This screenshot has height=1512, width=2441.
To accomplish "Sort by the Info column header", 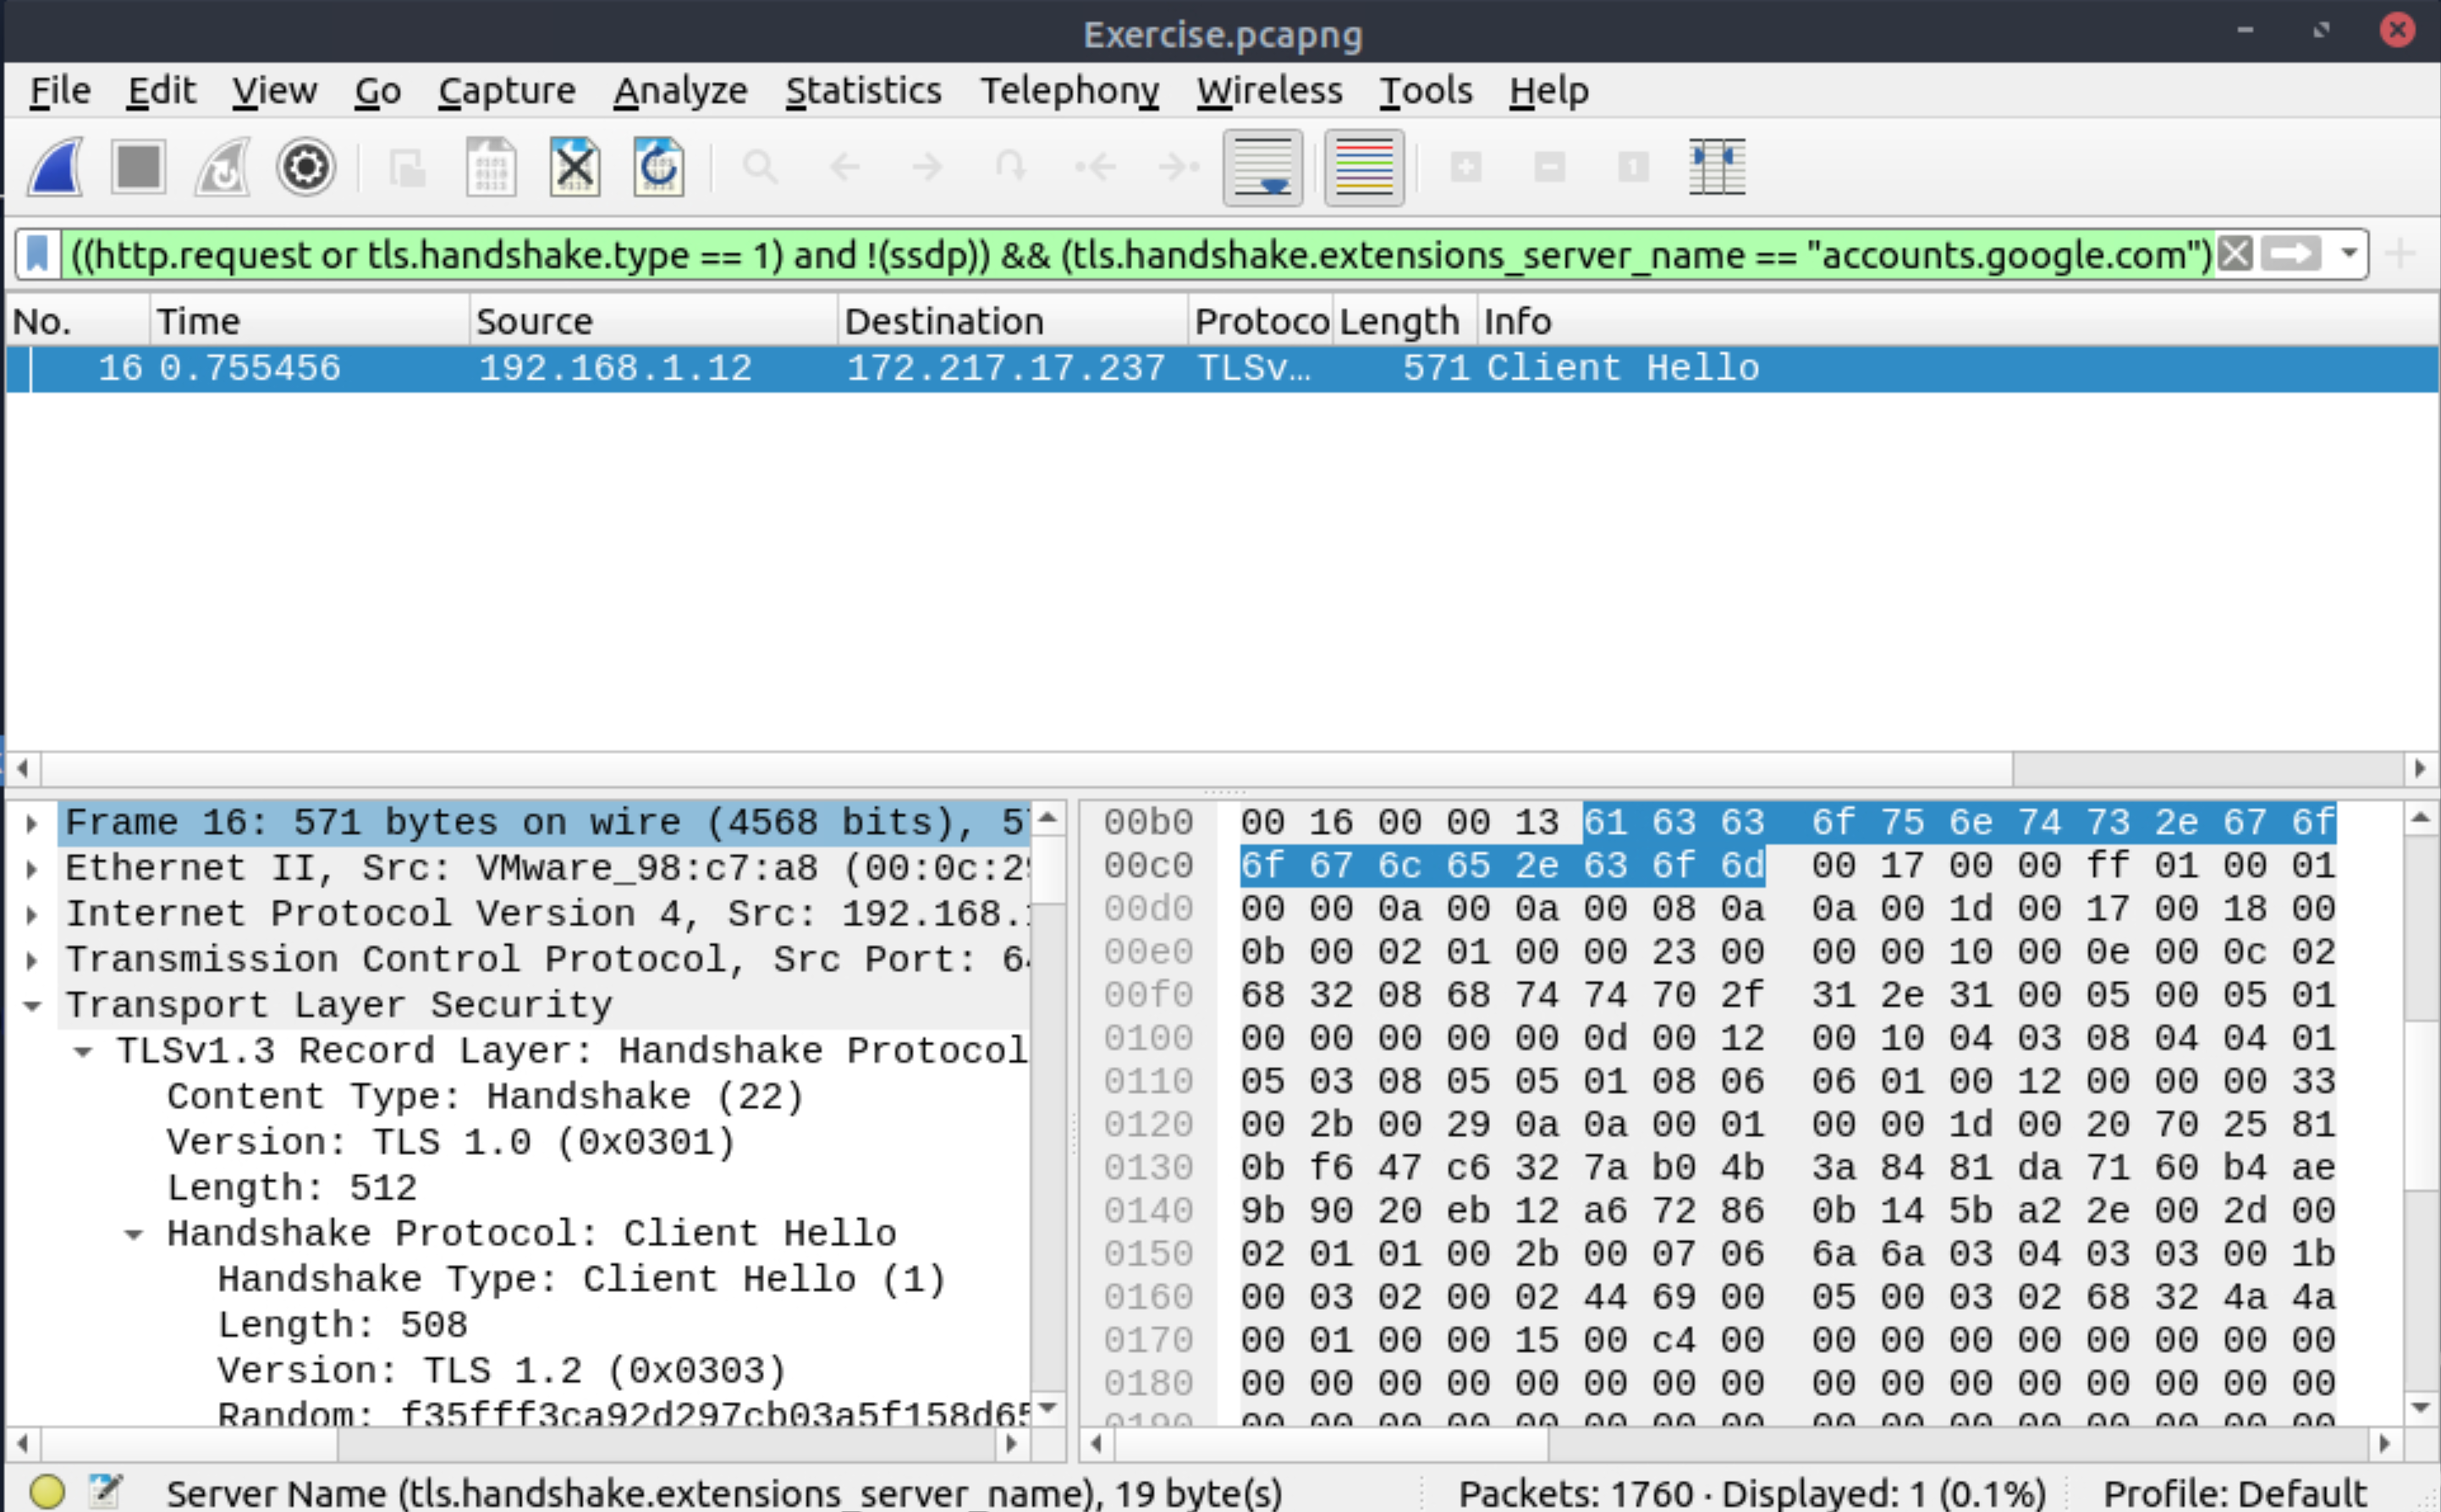I will [1958, 321].
